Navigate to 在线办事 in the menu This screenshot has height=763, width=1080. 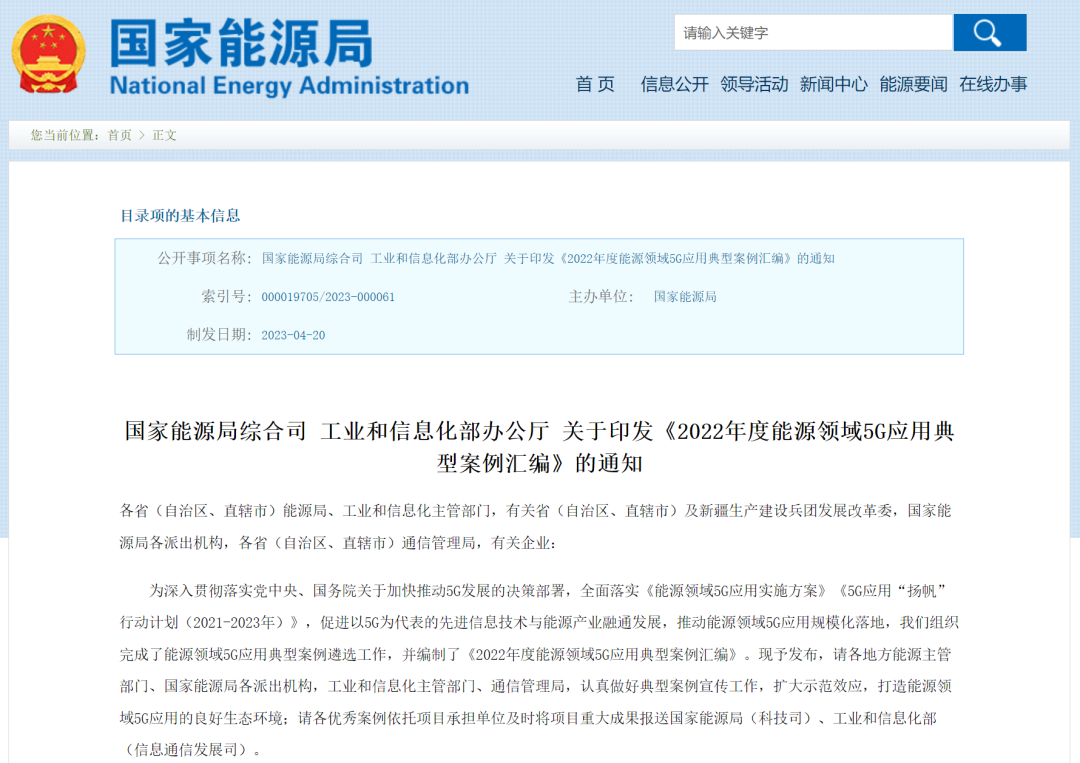[993, 85]
